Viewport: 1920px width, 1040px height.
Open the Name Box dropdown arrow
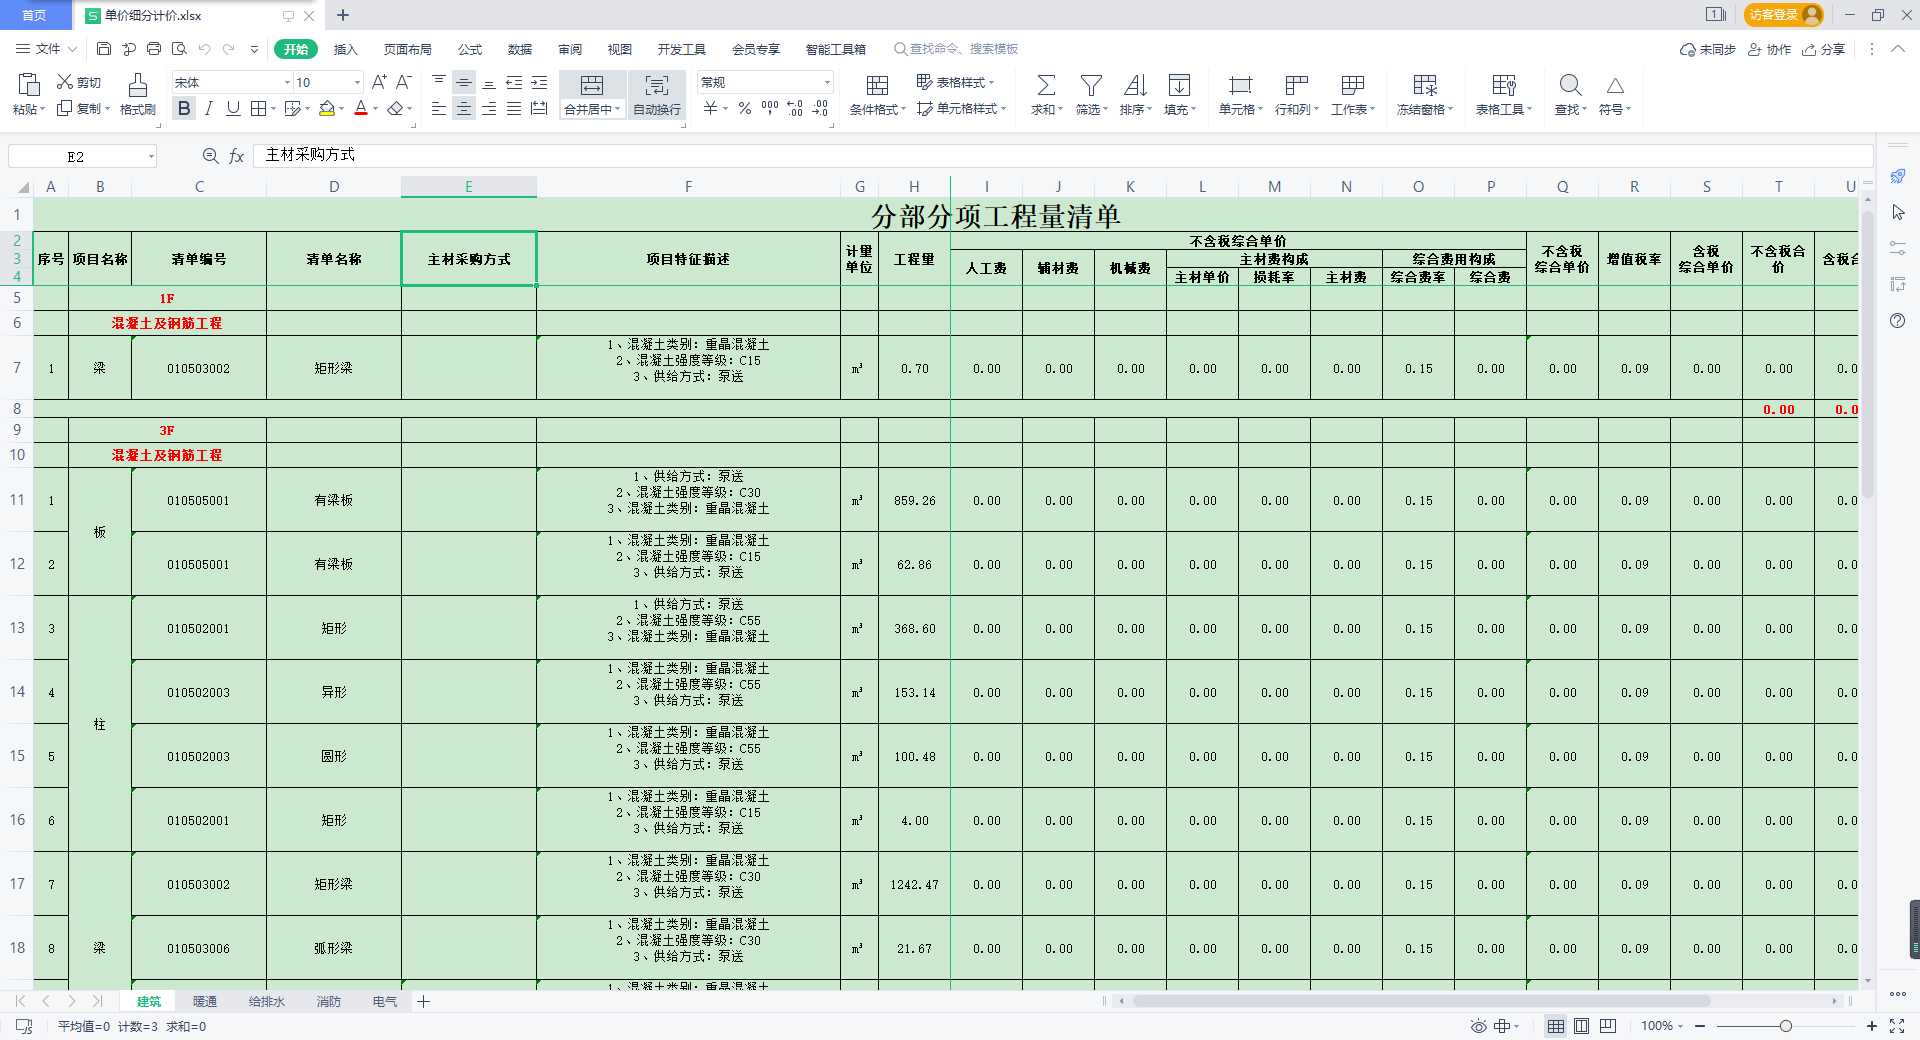[151, 156]
